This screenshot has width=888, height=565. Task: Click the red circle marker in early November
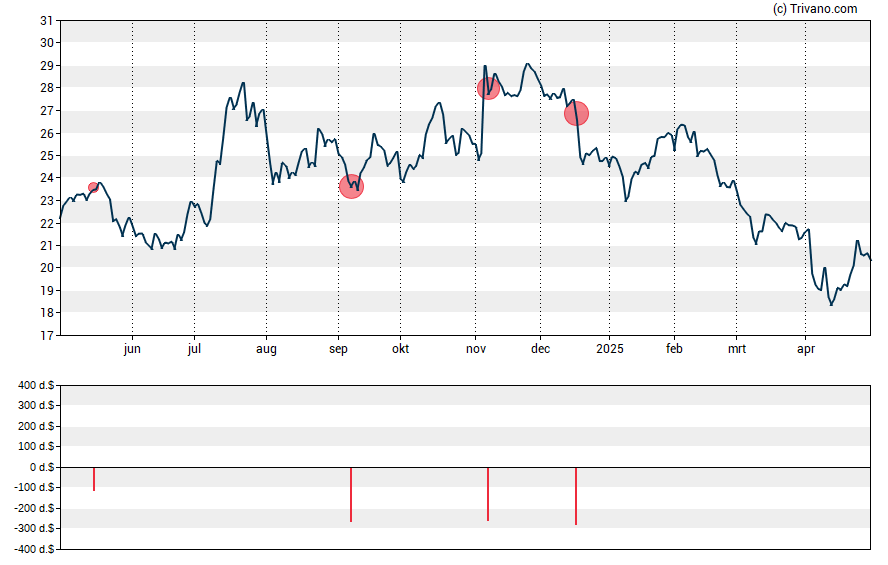[x=488, y=88]
